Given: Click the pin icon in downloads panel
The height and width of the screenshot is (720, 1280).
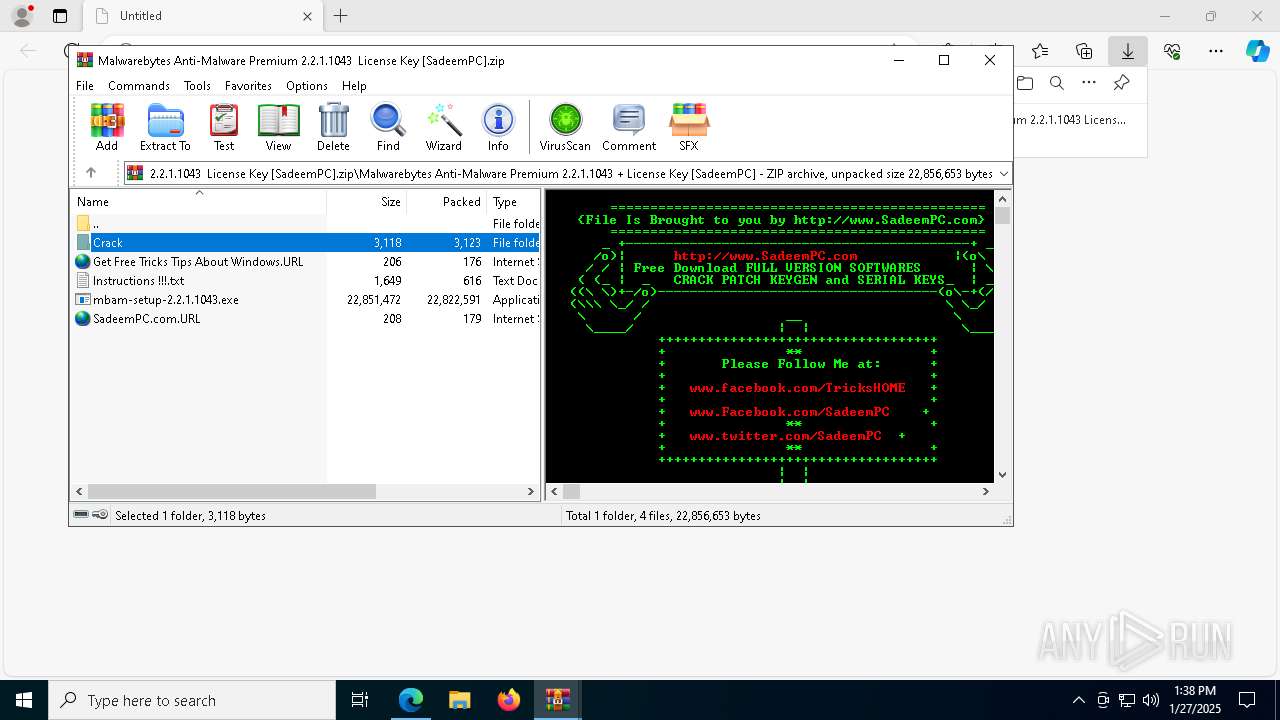Looking at the screenshot, I should pyautogui.click(x=1121, y=83).
